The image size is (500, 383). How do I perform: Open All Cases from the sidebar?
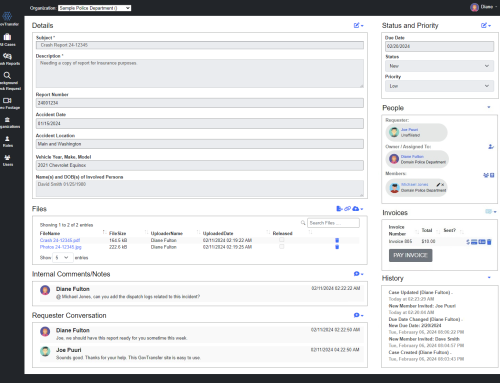click(x=8, y=39)
